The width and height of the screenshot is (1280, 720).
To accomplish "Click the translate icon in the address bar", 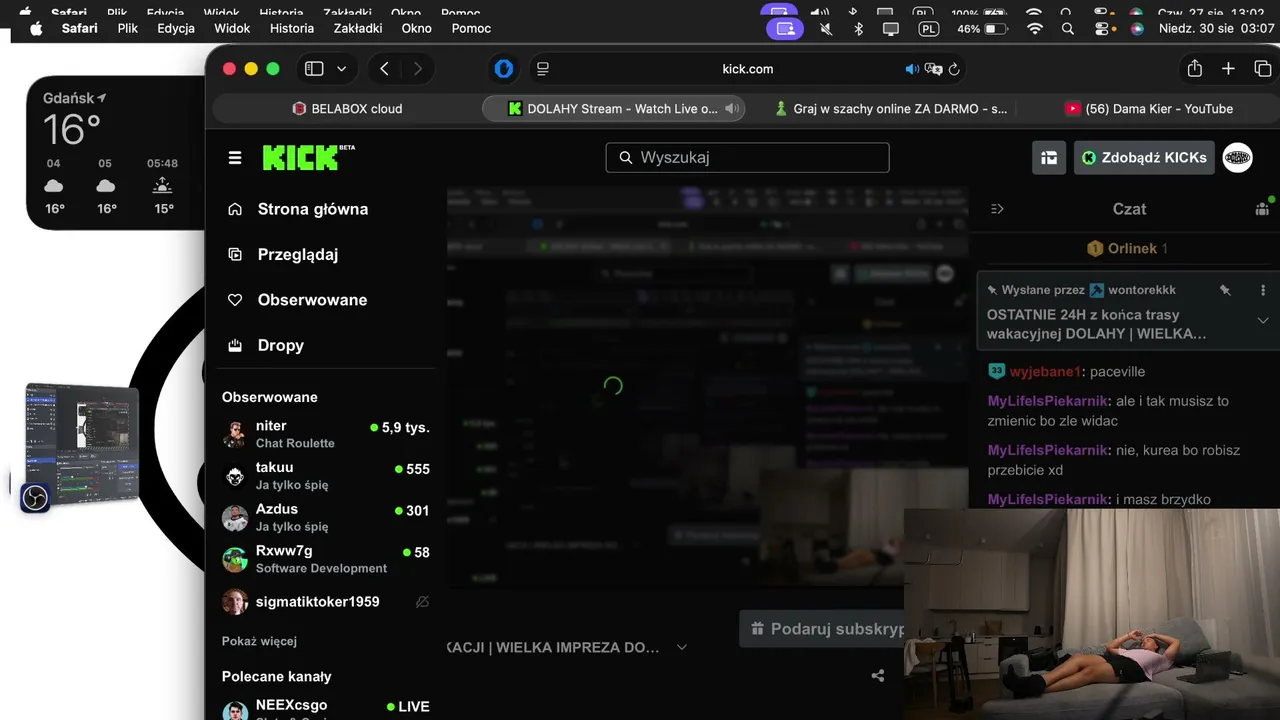I will tap(934, 69).
